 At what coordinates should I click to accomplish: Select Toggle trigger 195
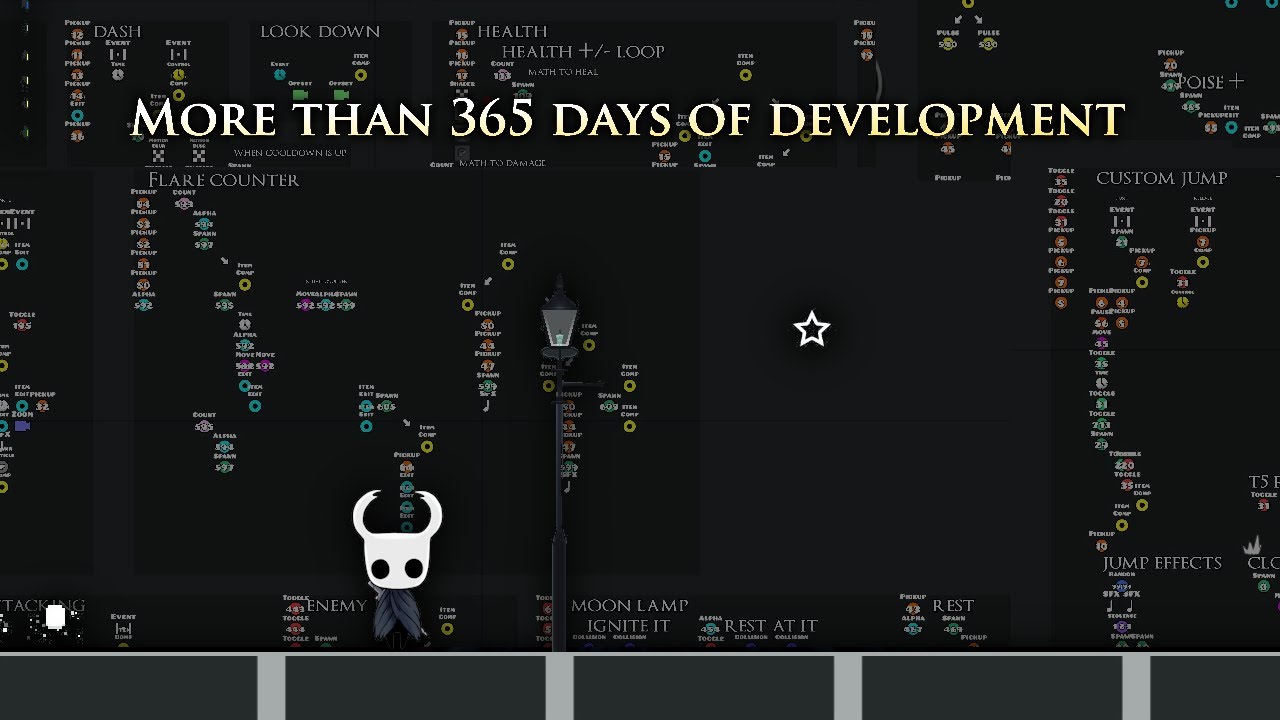pos(22,325)
